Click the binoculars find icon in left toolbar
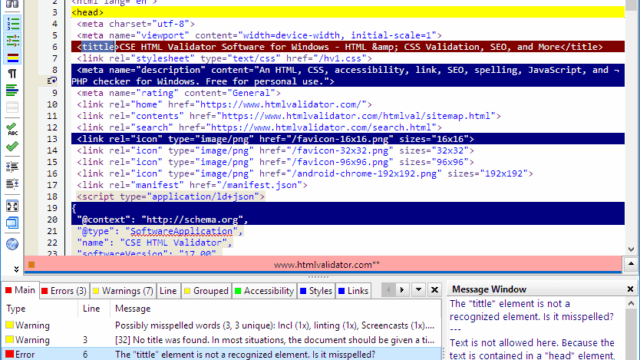 12,4
